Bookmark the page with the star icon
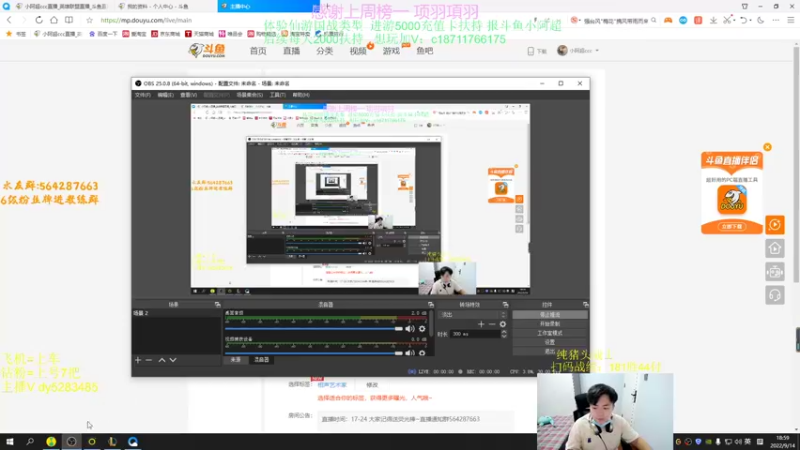 90,20
